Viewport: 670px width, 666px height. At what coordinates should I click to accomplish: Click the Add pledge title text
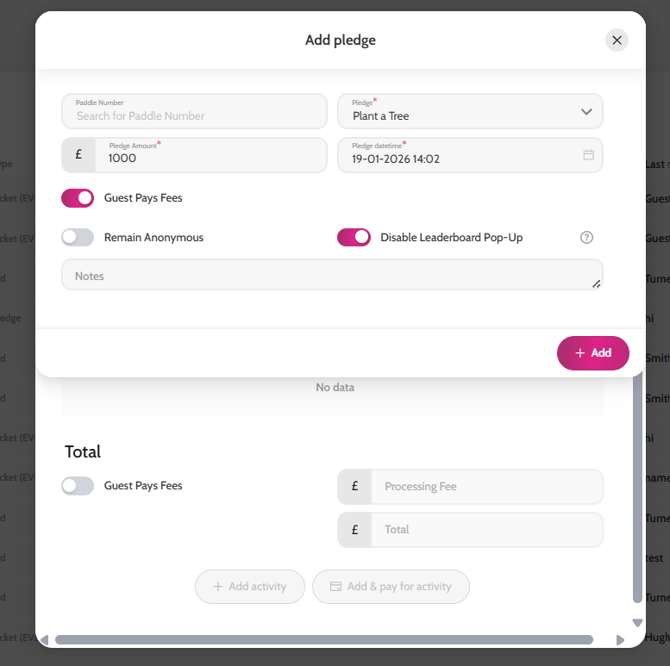[x=341, y=40]
